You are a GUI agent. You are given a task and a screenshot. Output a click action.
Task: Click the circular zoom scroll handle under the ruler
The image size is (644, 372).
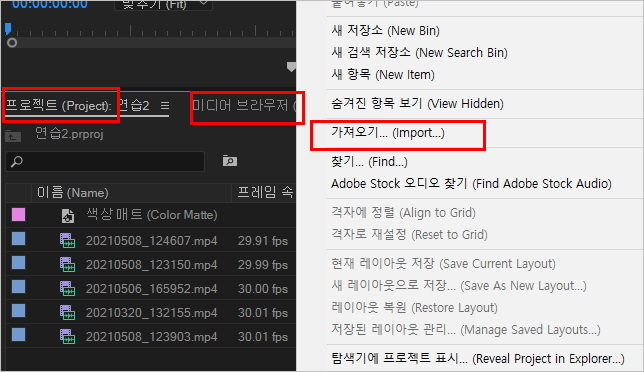pos(12,43)
